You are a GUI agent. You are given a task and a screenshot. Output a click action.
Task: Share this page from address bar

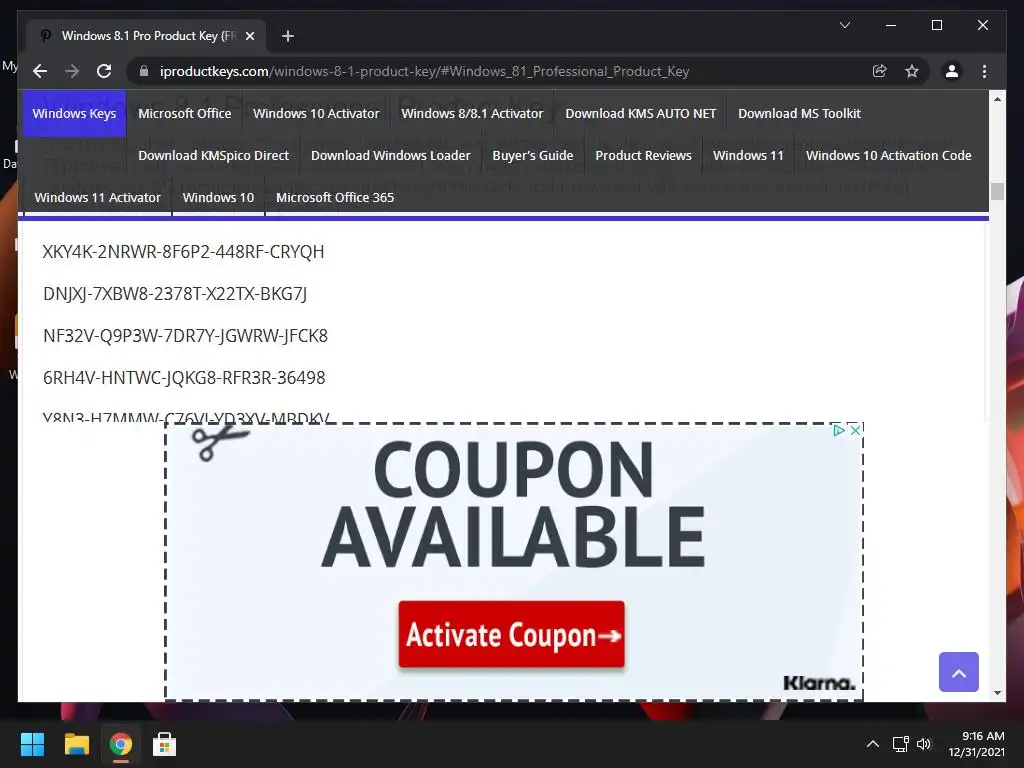click(880, 71)
